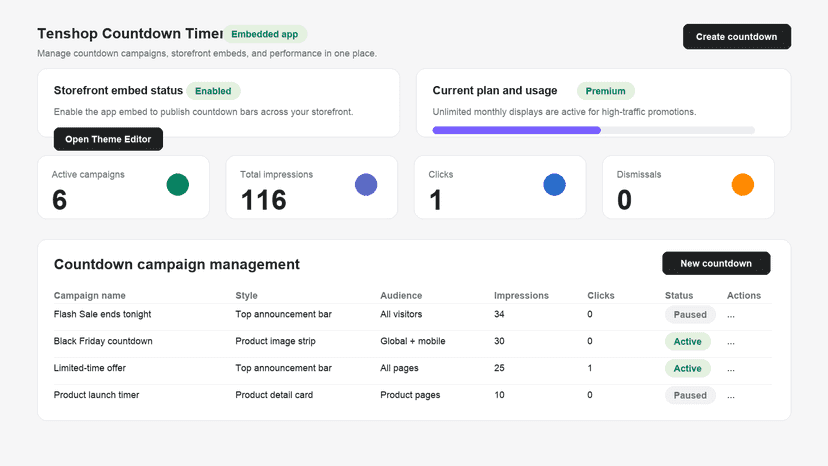Click the Current plan and usage heading
The width and height of the screenshot is (828, 466).
(495, 90)
